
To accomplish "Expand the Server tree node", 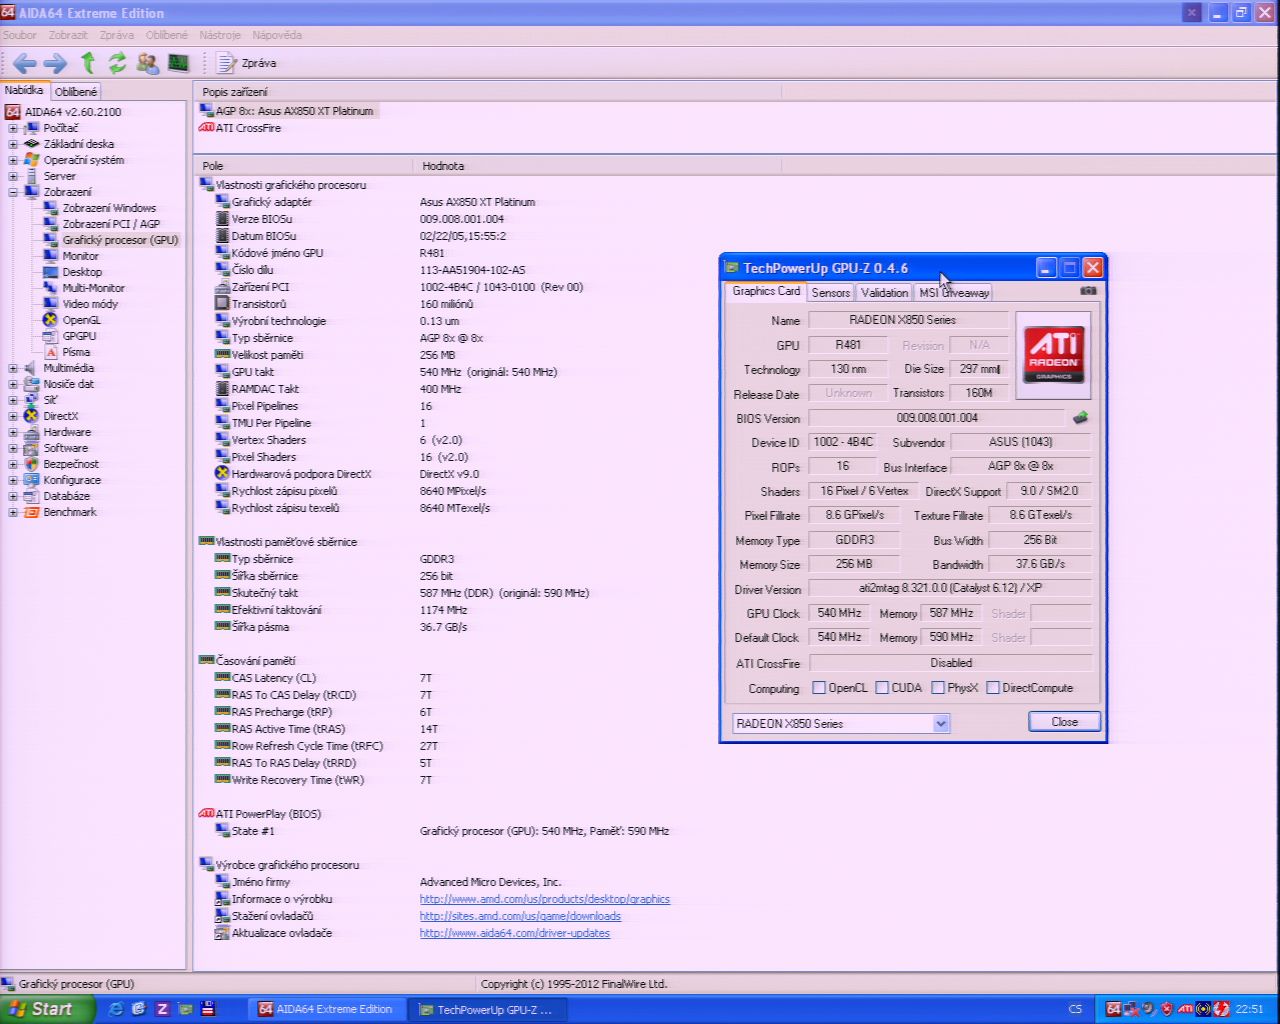I will [13, 176].
